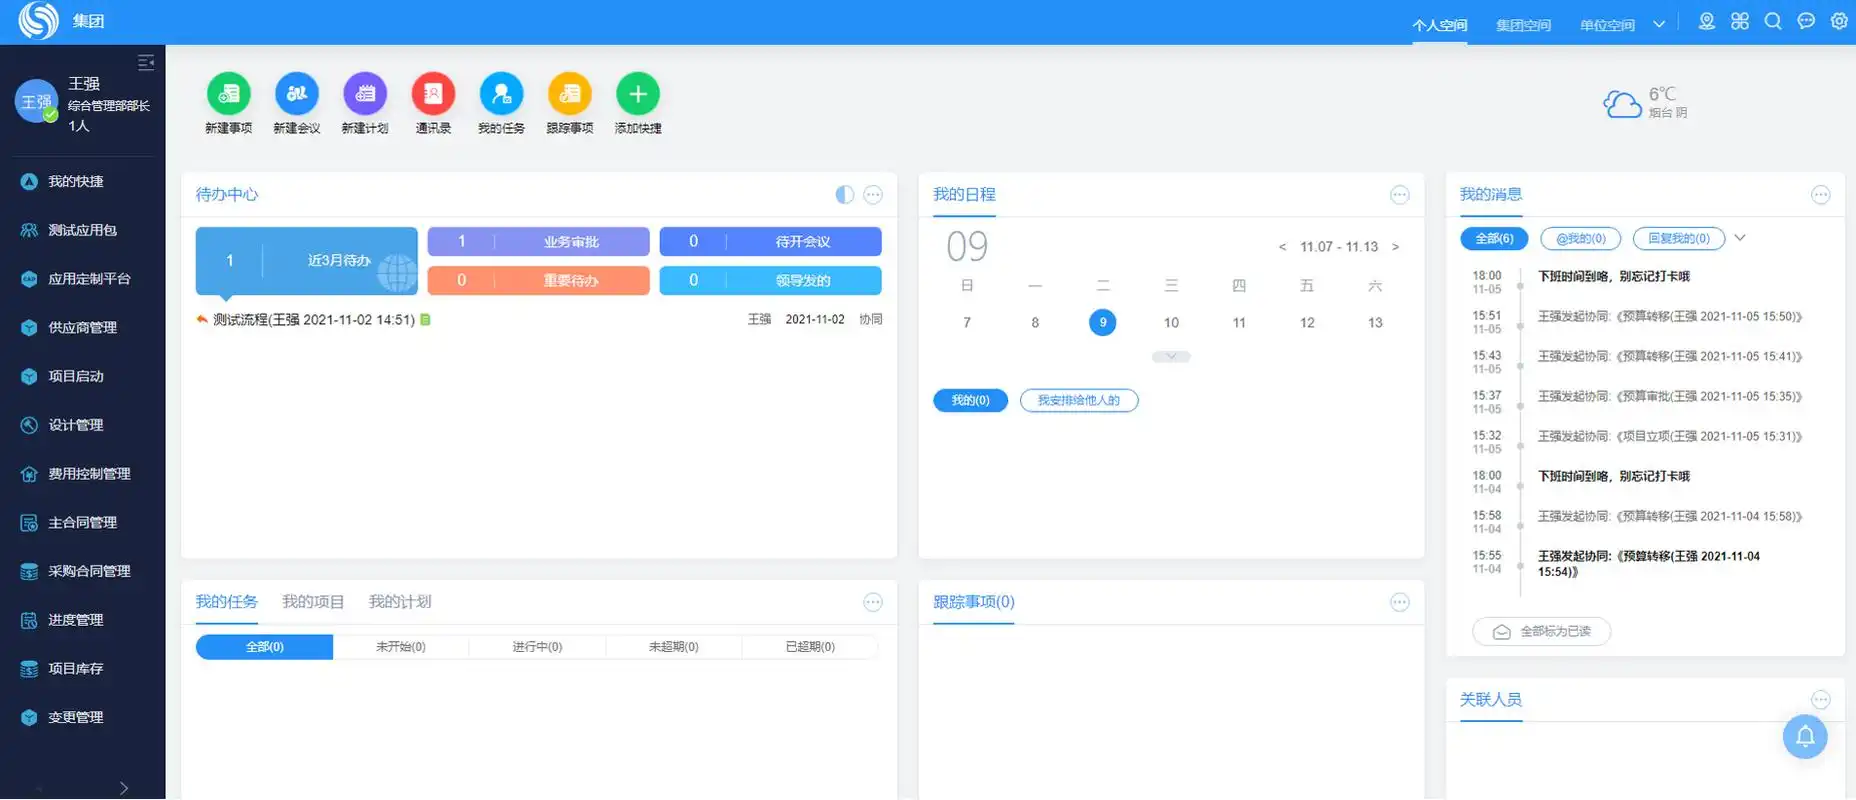Open the 新建会议 shortcut icon
Image resolution: width=1856 pixels, height=800 pixels.
pyautogui.click(x=297, y=94)
